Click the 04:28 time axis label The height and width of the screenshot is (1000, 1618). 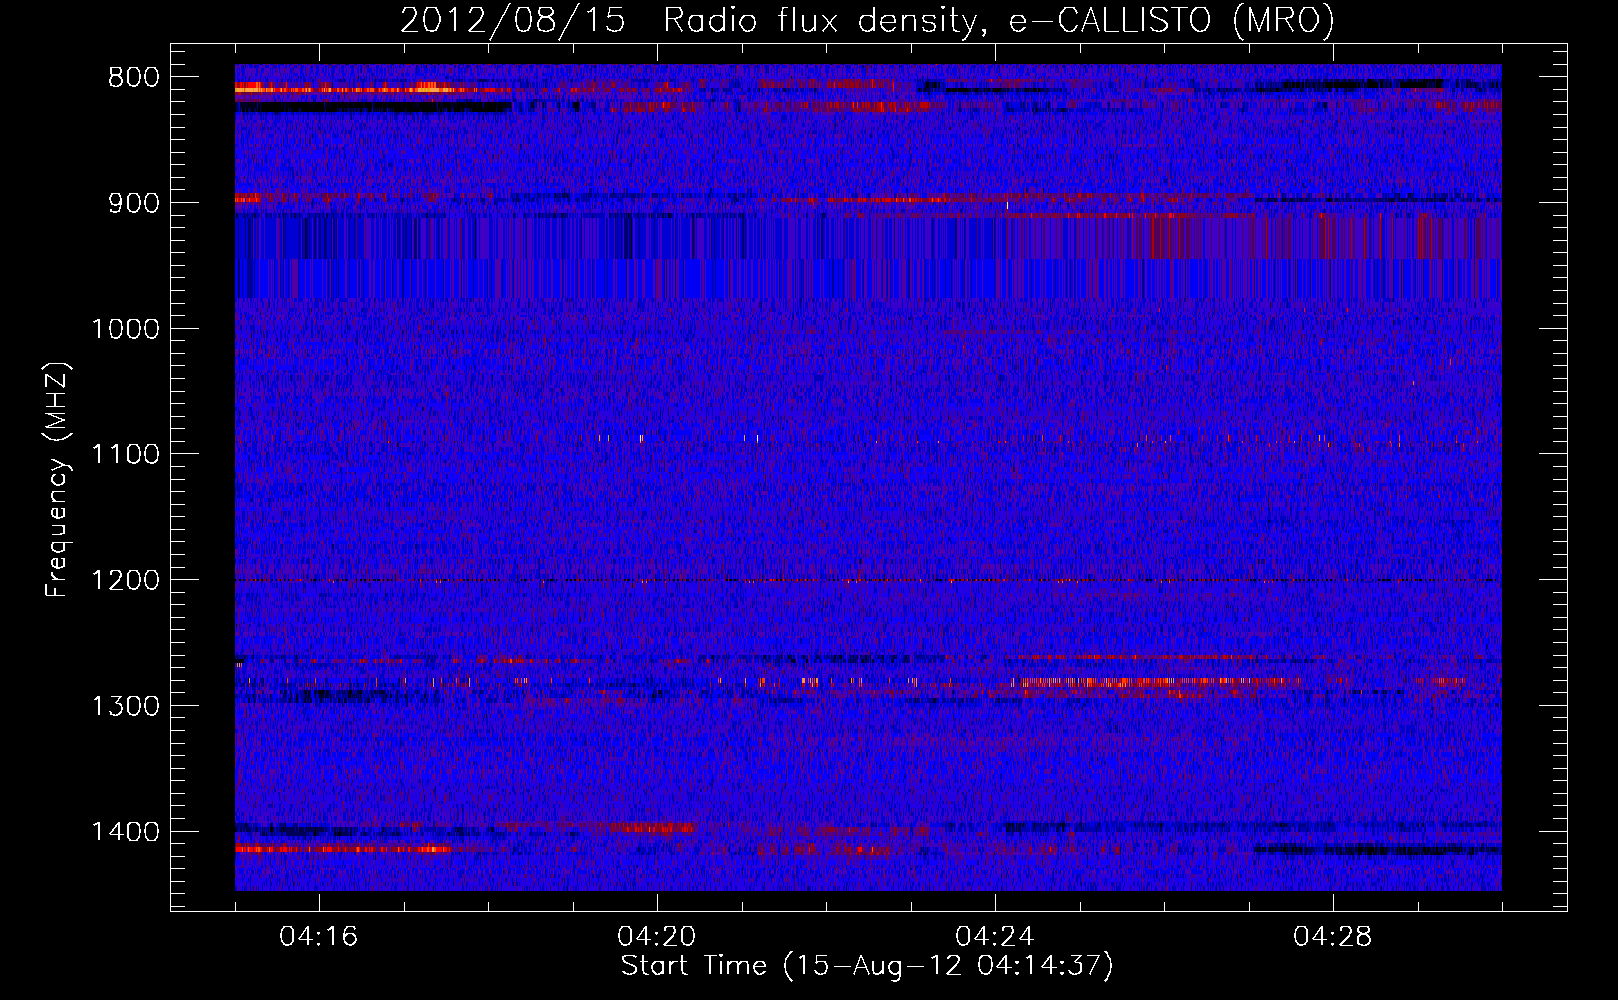1332,937
